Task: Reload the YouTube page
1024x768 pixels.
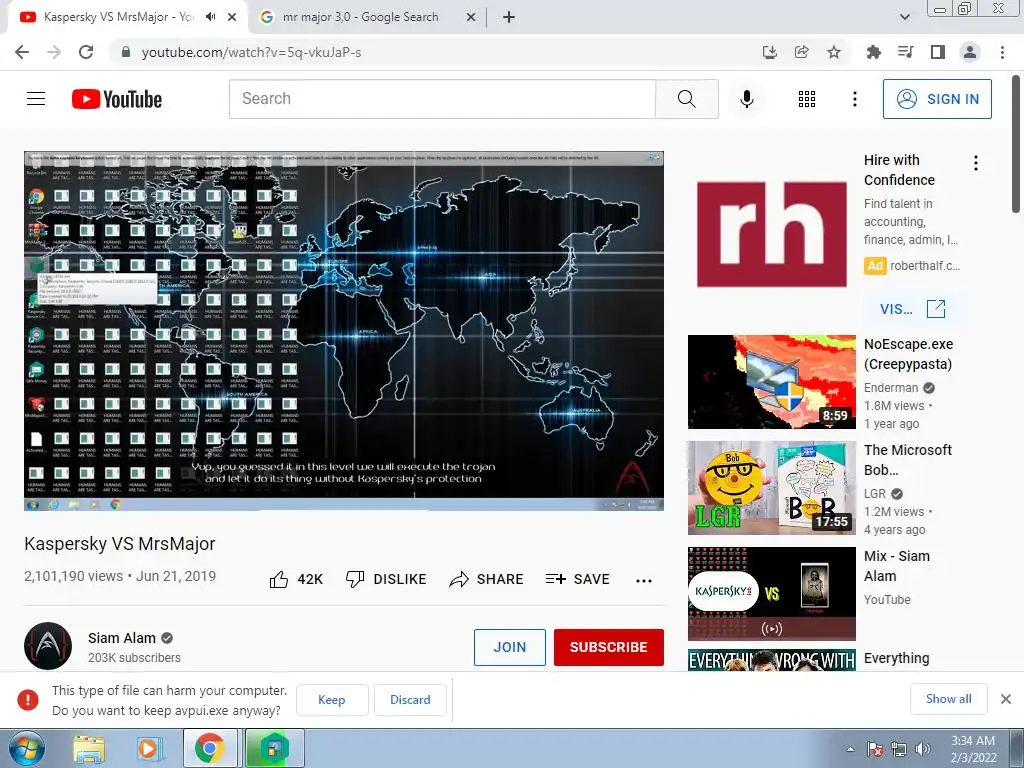Action: pos(86,52)
